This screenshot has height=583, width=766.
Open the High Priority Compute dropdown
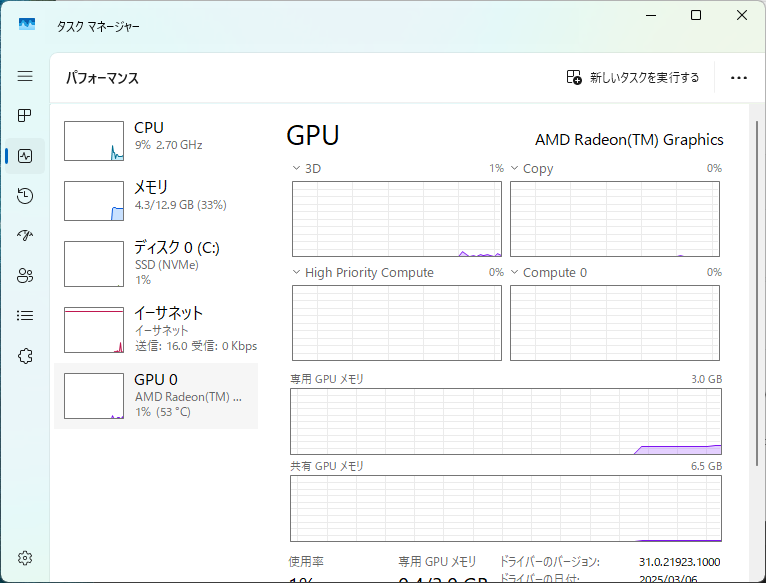(297, 272)
